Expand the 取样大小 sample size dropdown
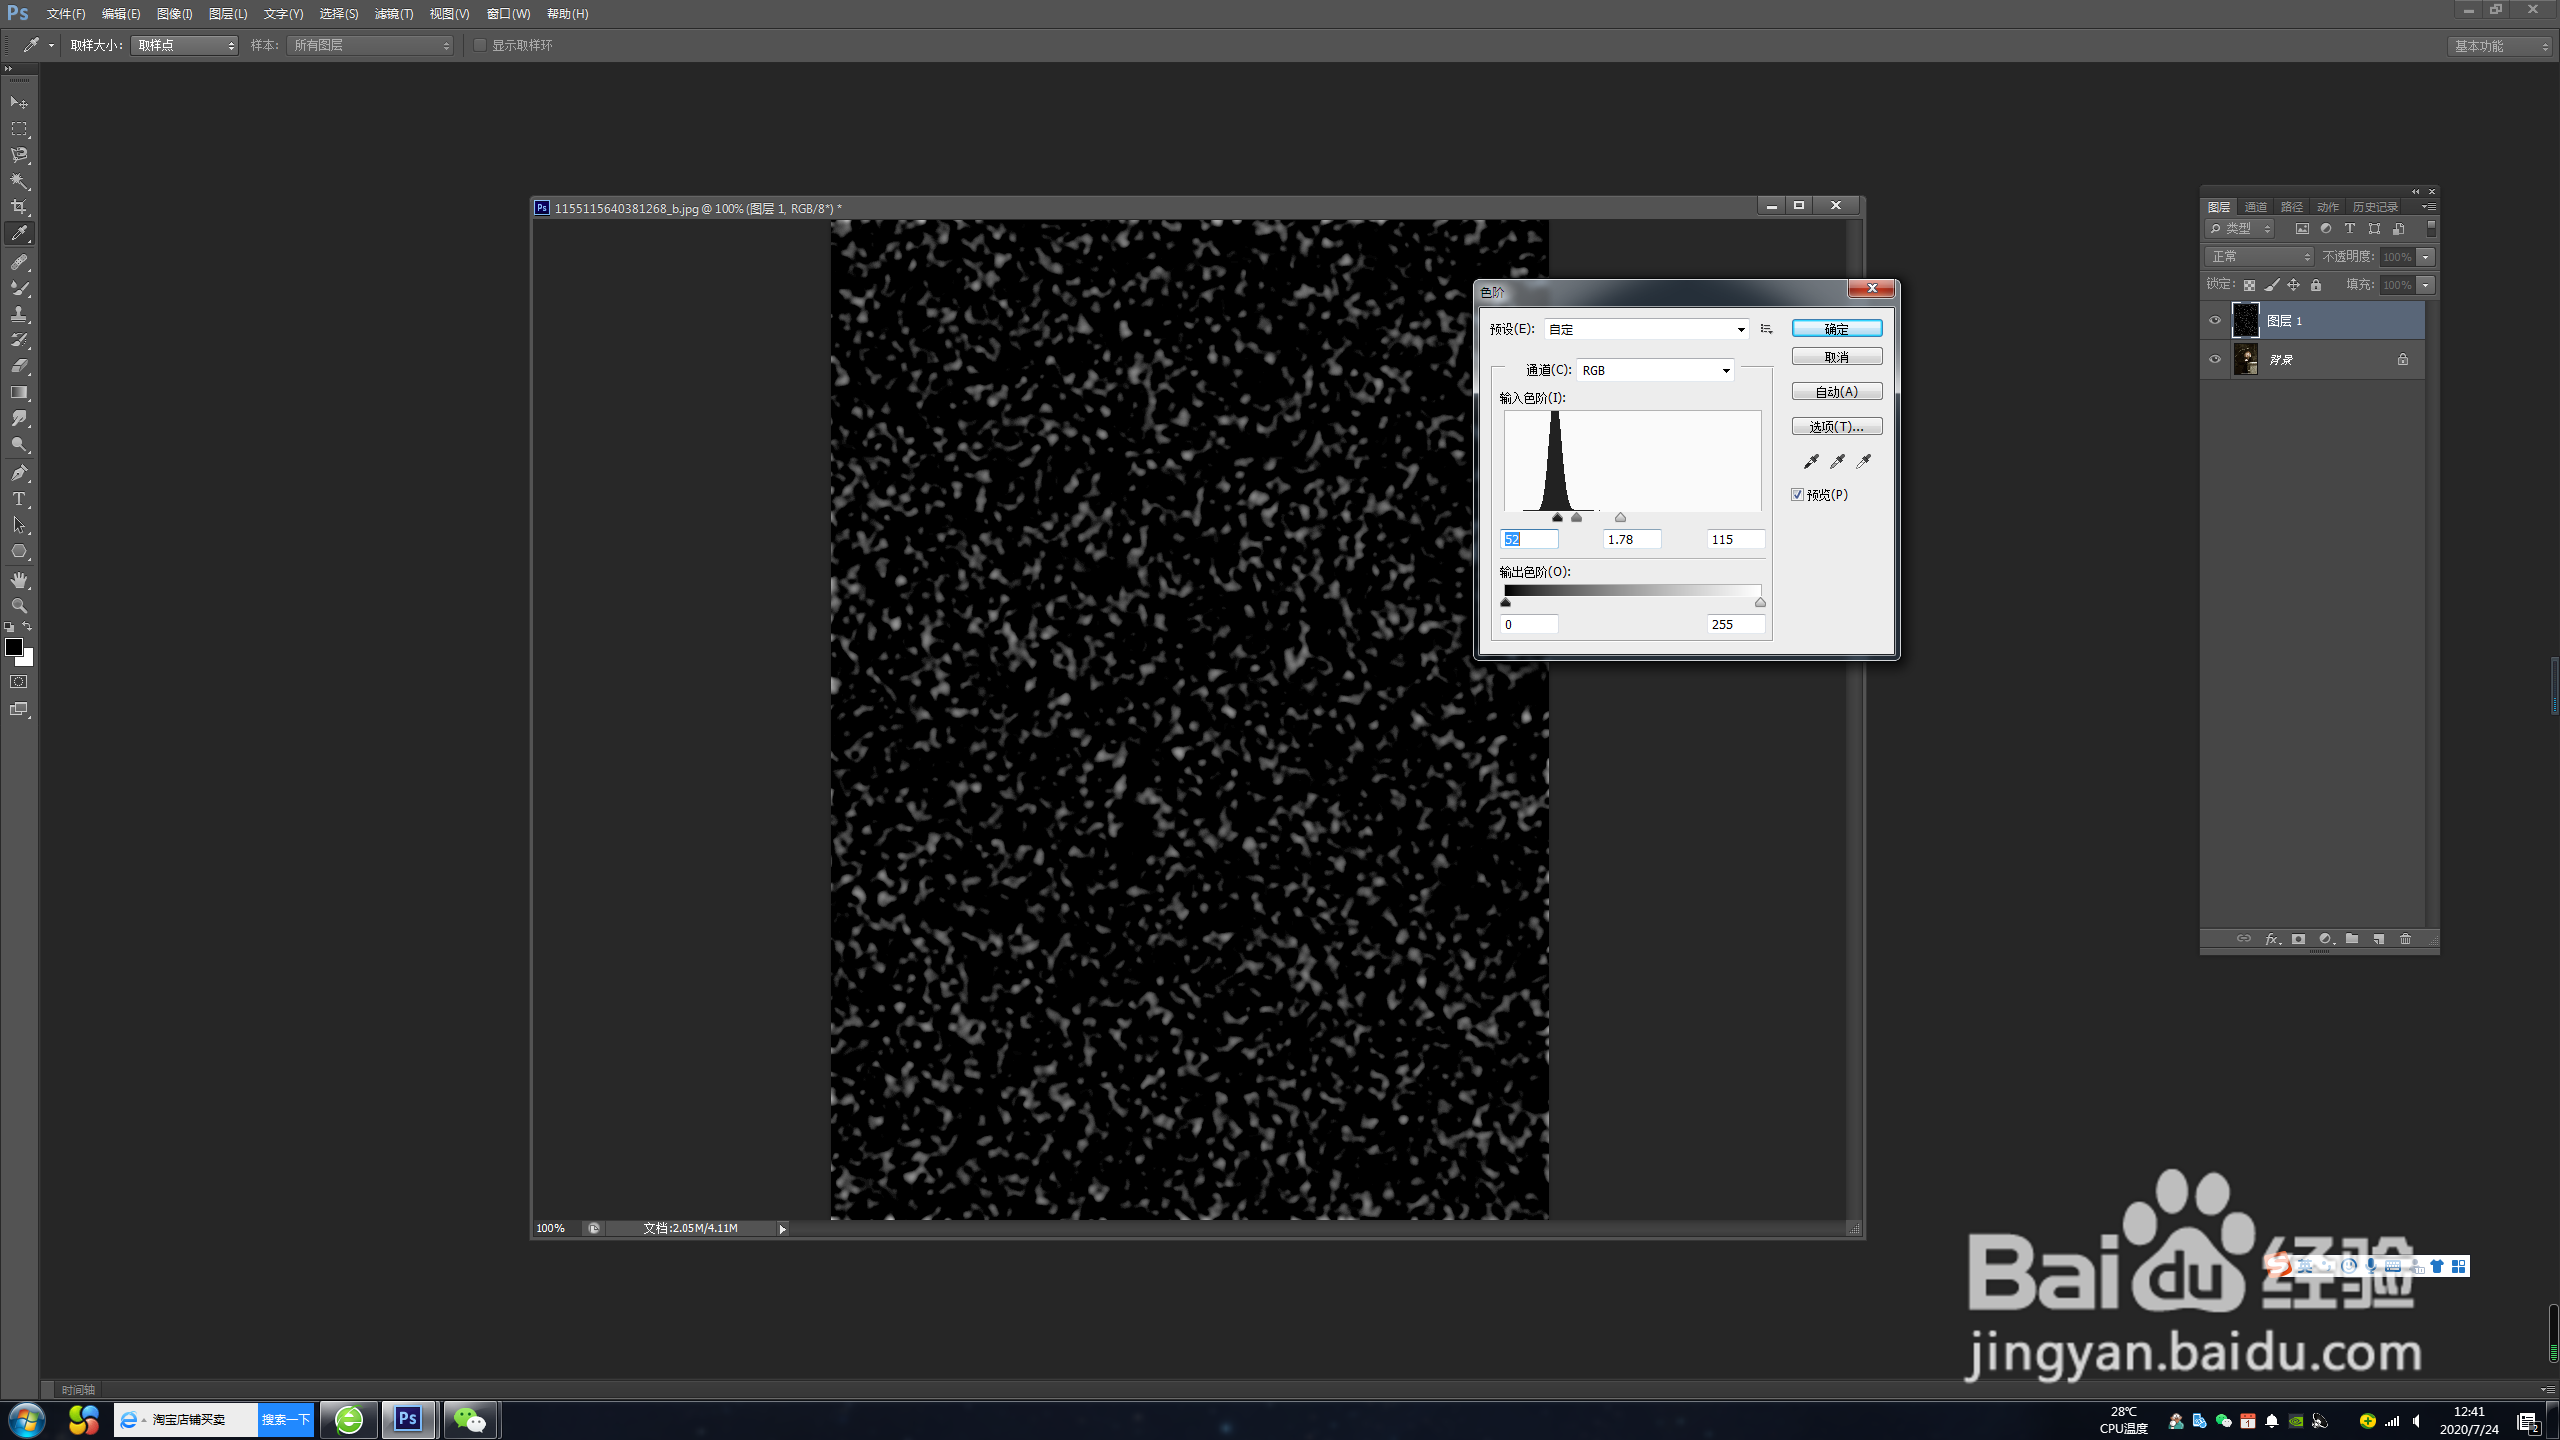The width and height of the screenshot is (2560, 1440). click(185, 45)
